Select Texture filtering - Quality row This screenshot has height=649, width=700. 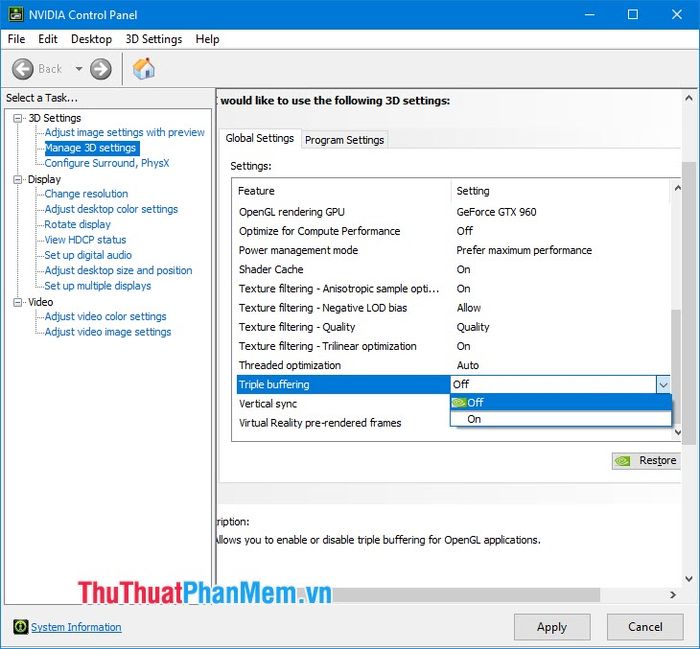[453, 327]
